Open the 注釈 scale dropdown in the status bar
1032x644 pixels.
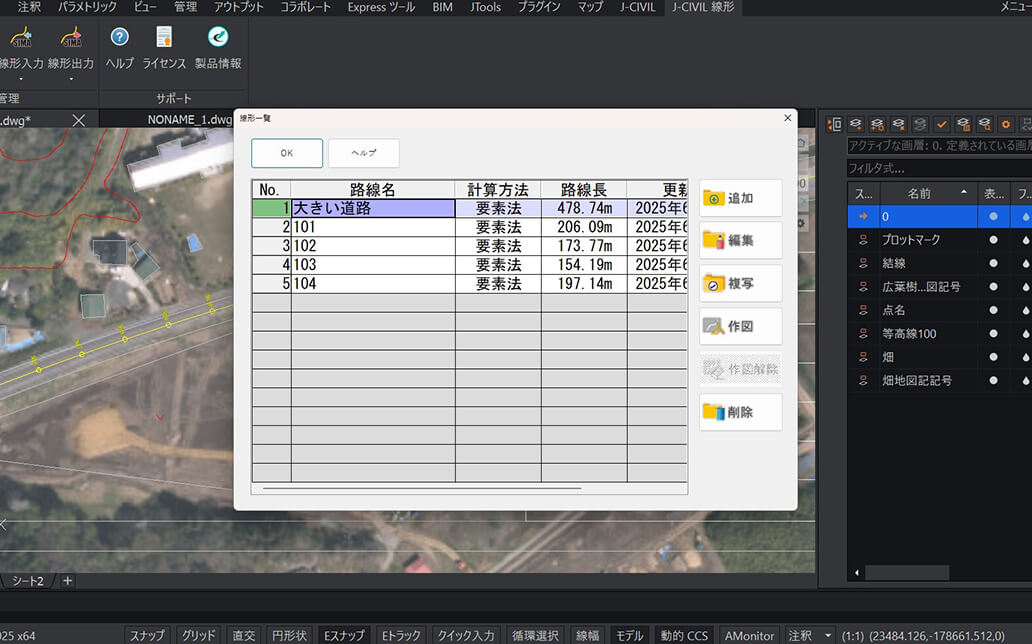tap(827, 635)
